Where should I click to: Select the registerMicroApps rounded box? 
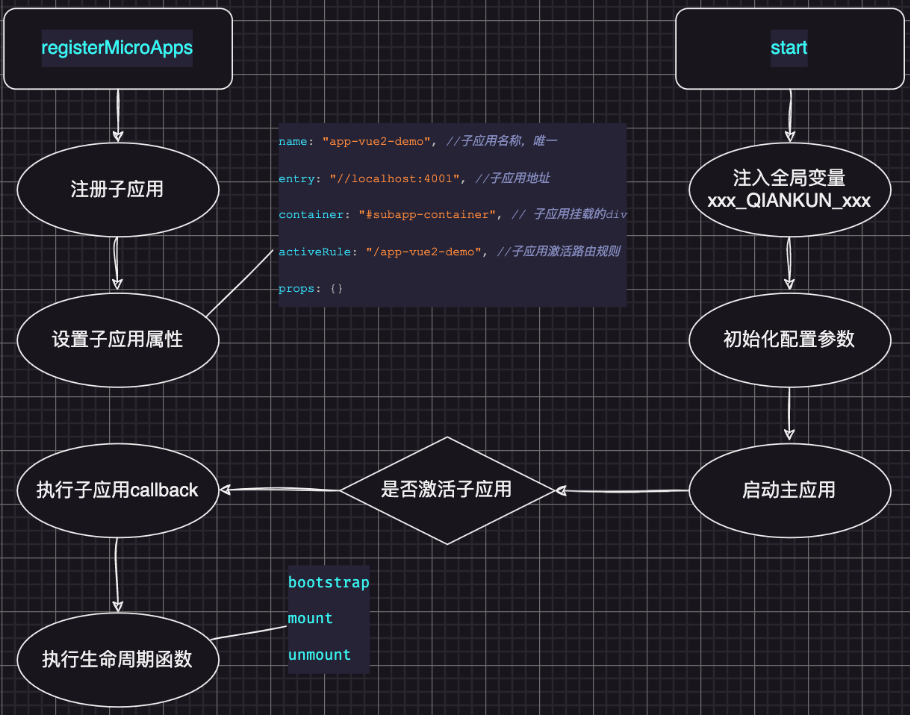click(118, 49)
